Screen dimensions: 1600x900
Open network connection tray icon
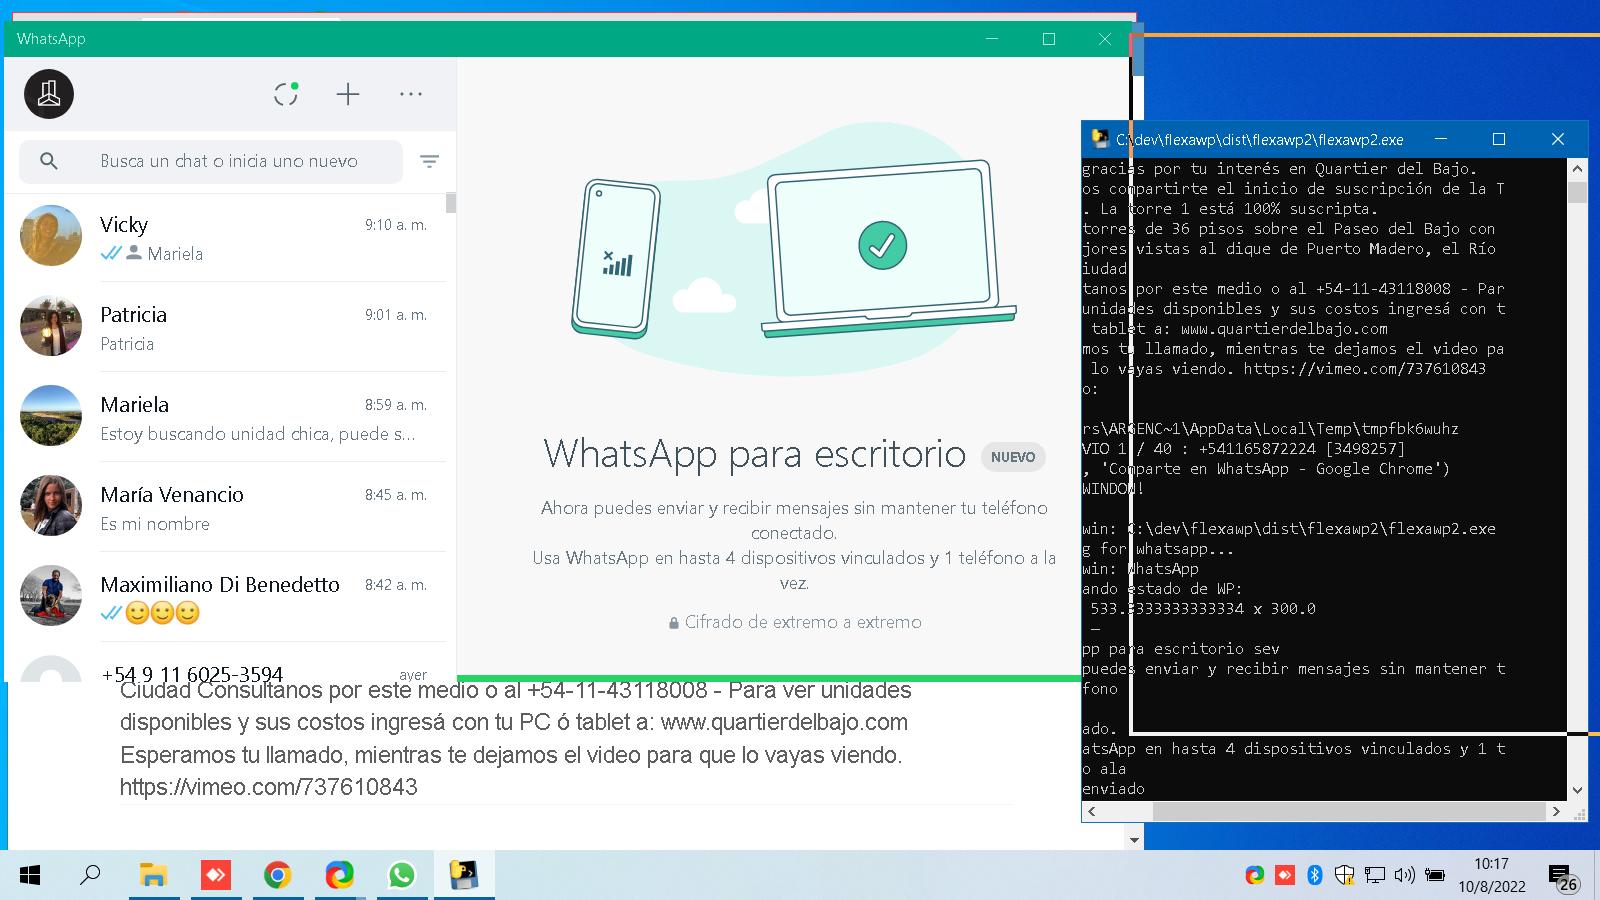click(1375, 876)
